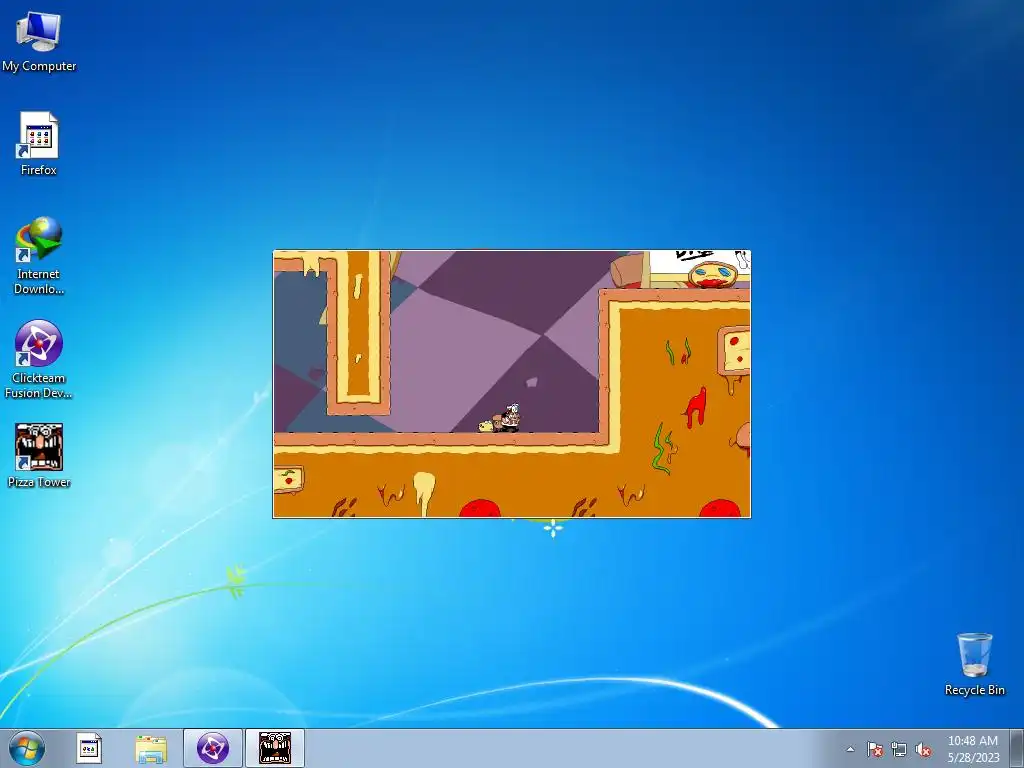The width and height of the screenshot is (1024, 768).
Task: Open the Action Center flag icon
Action: pyautogui.click(x=875, y=749)
